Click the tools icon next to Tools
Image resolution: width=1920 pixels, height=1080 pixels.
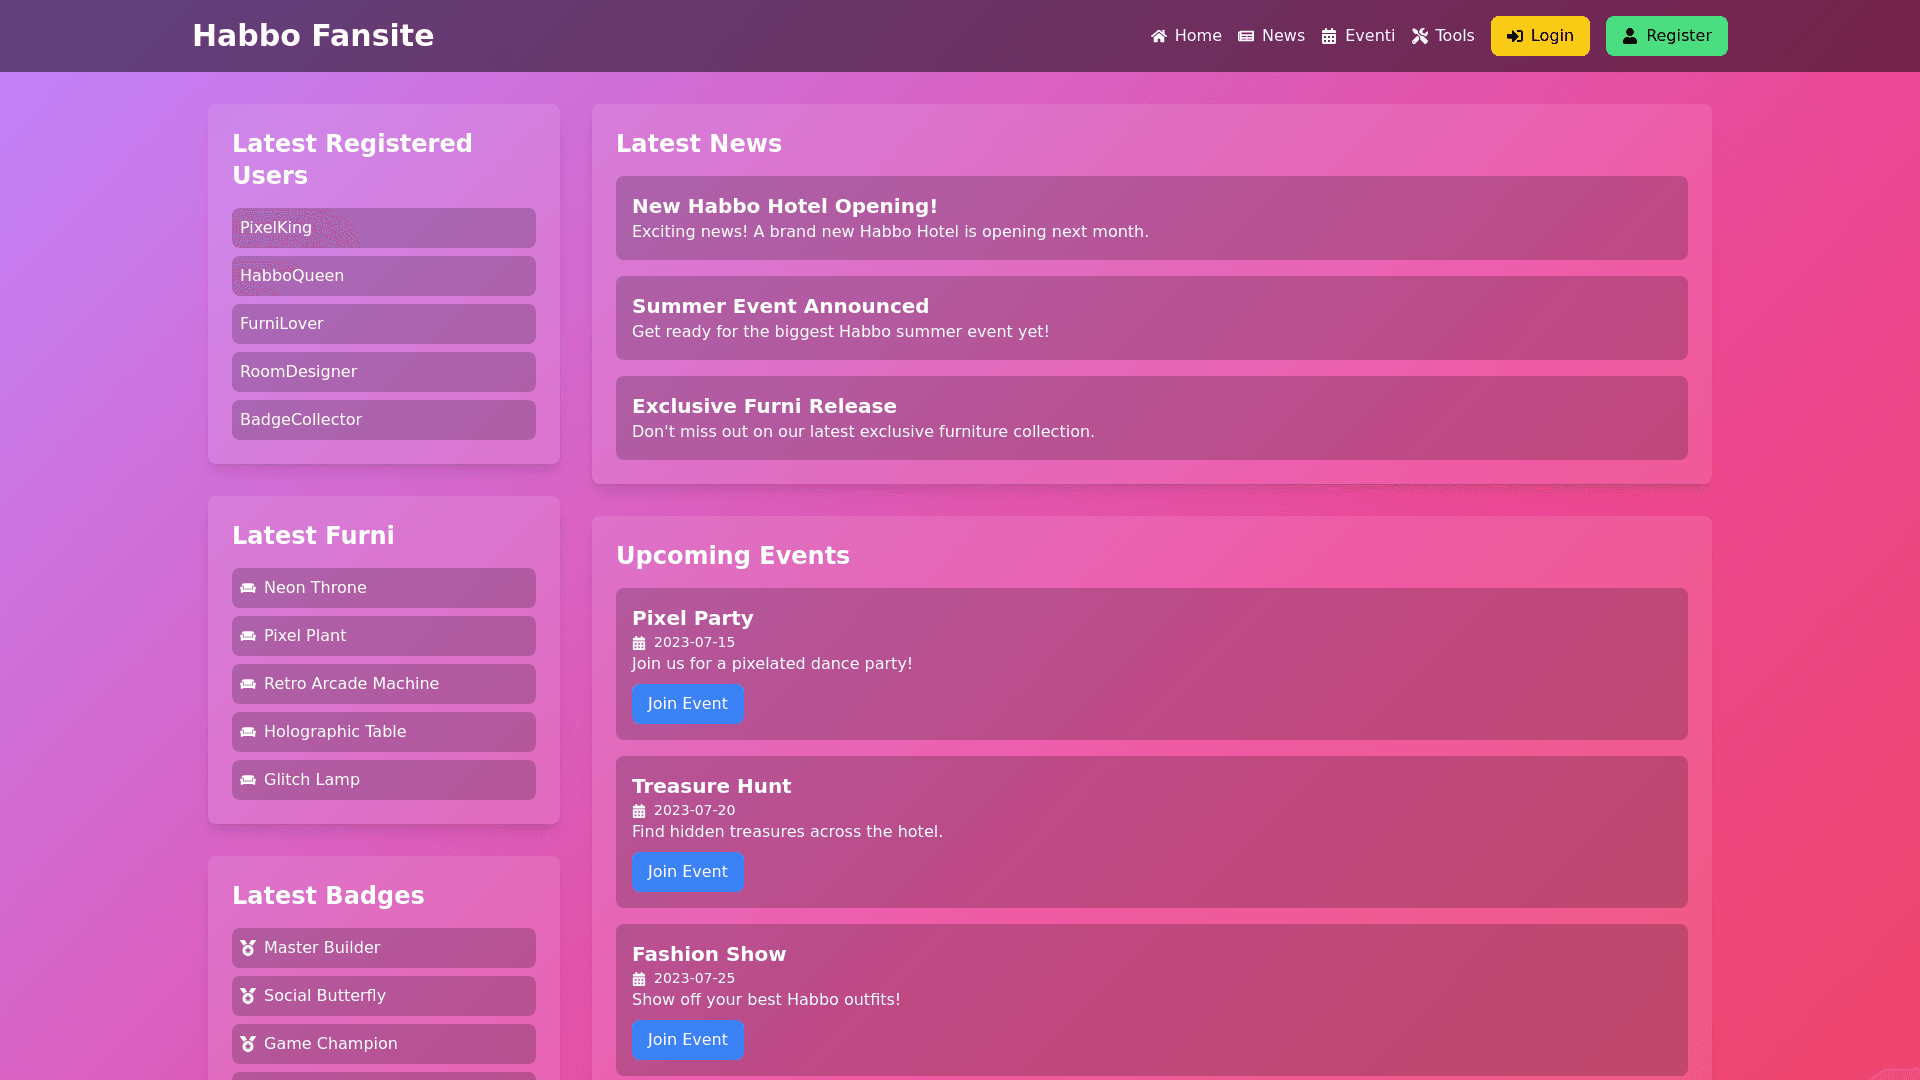click(x=1420, y=36)
